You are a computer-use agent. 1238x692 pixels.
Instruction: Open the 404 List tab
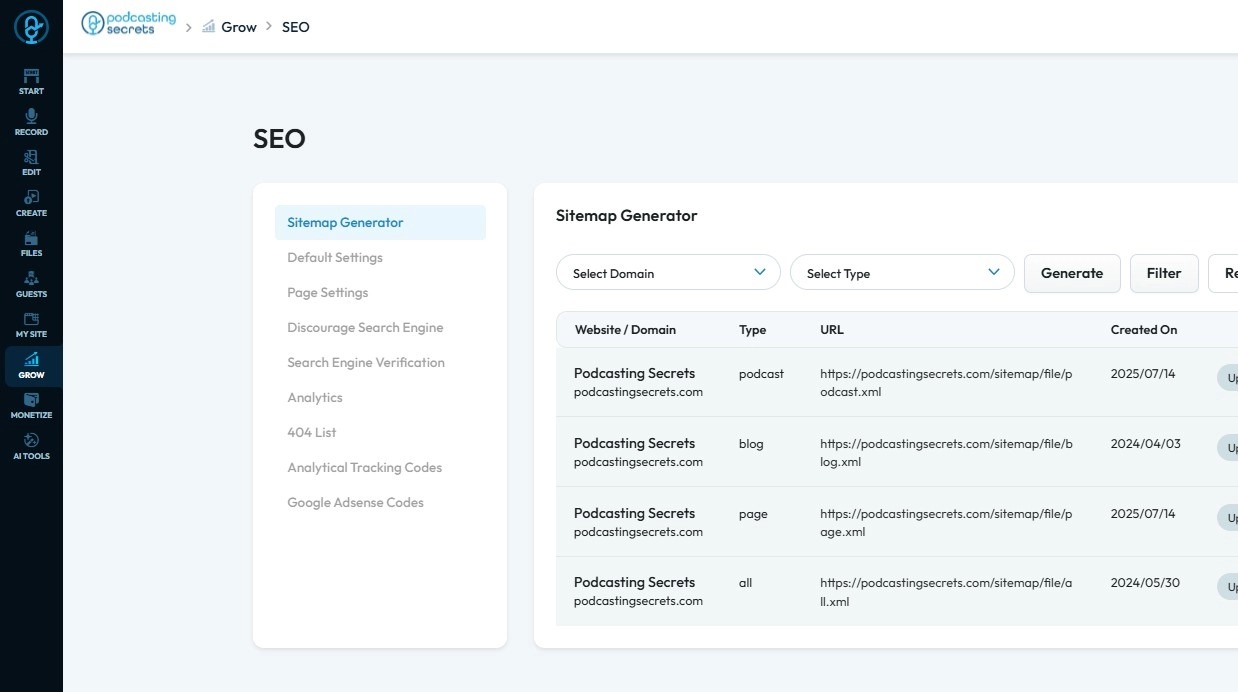[x=312, y=433]
